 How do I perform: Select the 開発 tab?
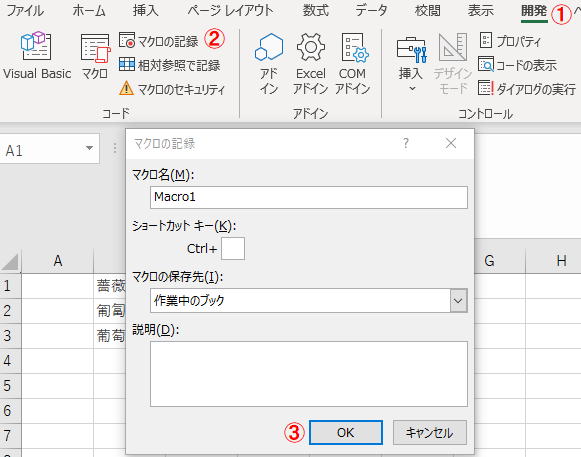pos(534,11)
